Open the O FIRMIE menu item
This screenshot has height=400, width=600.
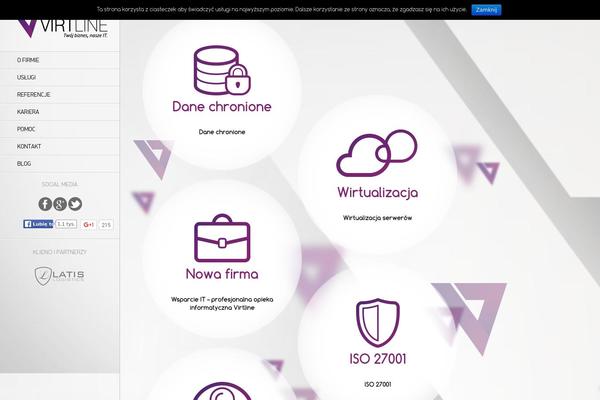pyautogui.click(x=60, y=60)
